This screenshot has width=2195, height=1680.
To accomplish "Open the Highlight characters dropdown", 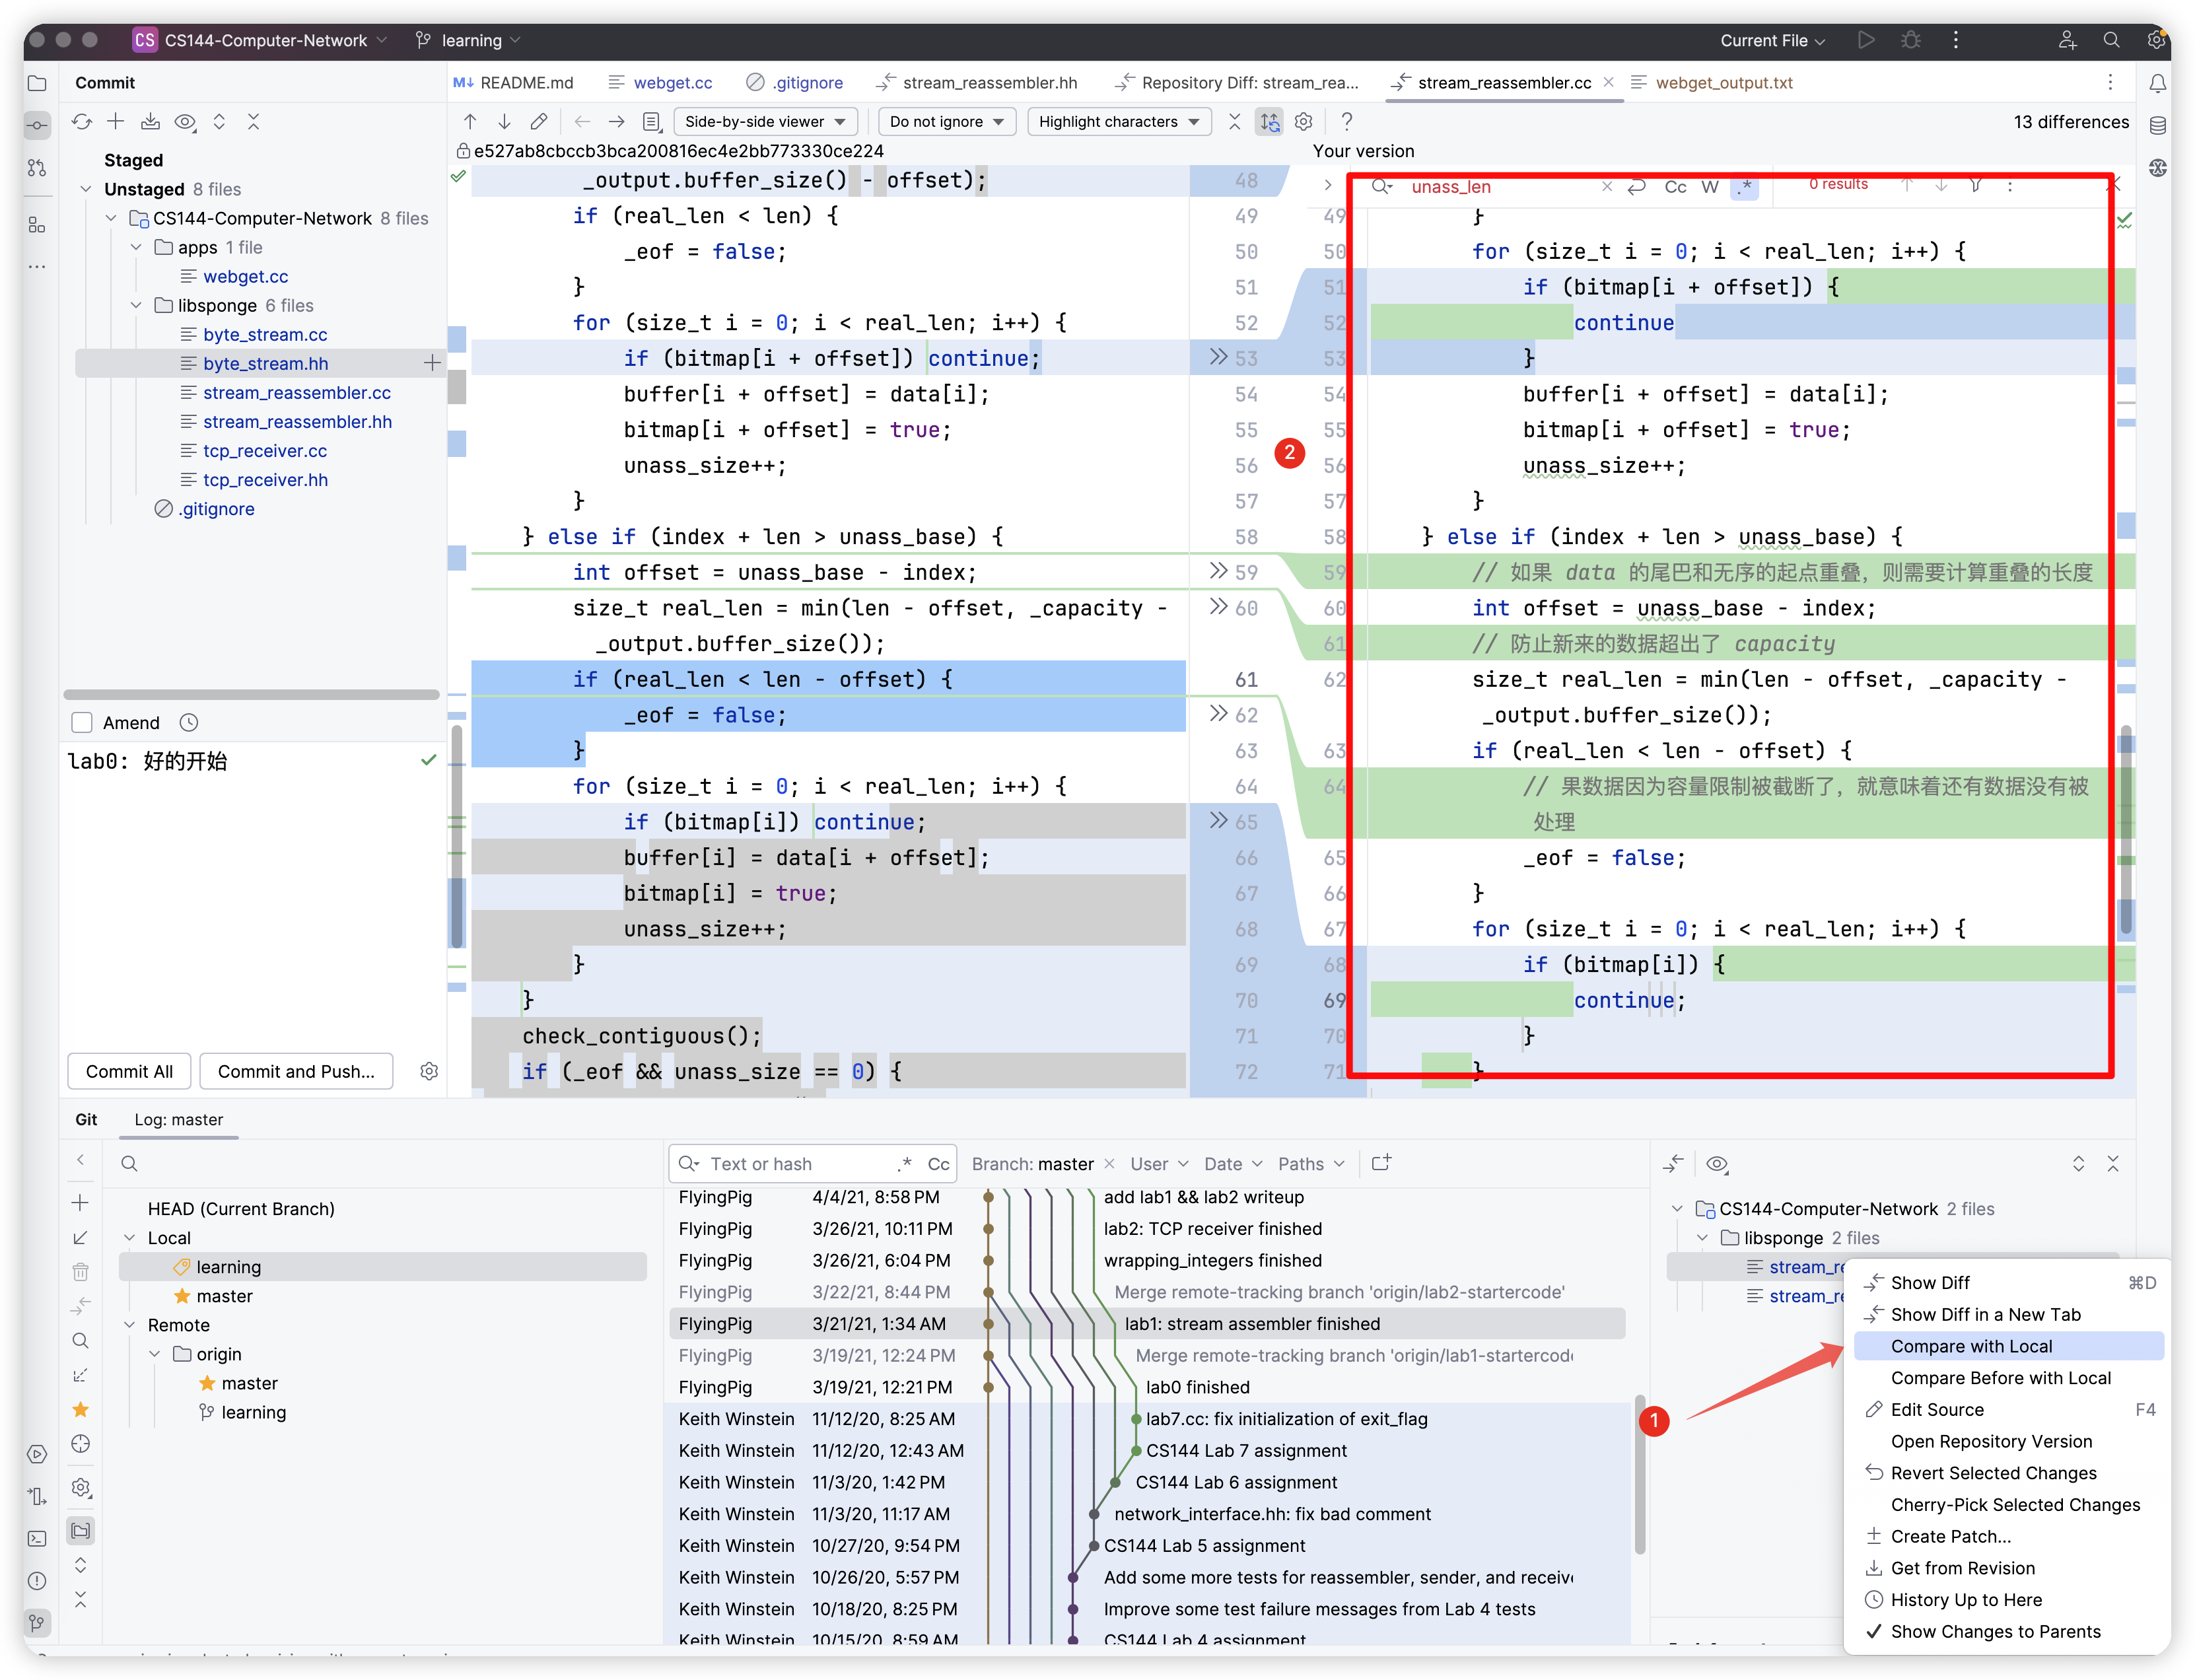I will pos(1119,122).
